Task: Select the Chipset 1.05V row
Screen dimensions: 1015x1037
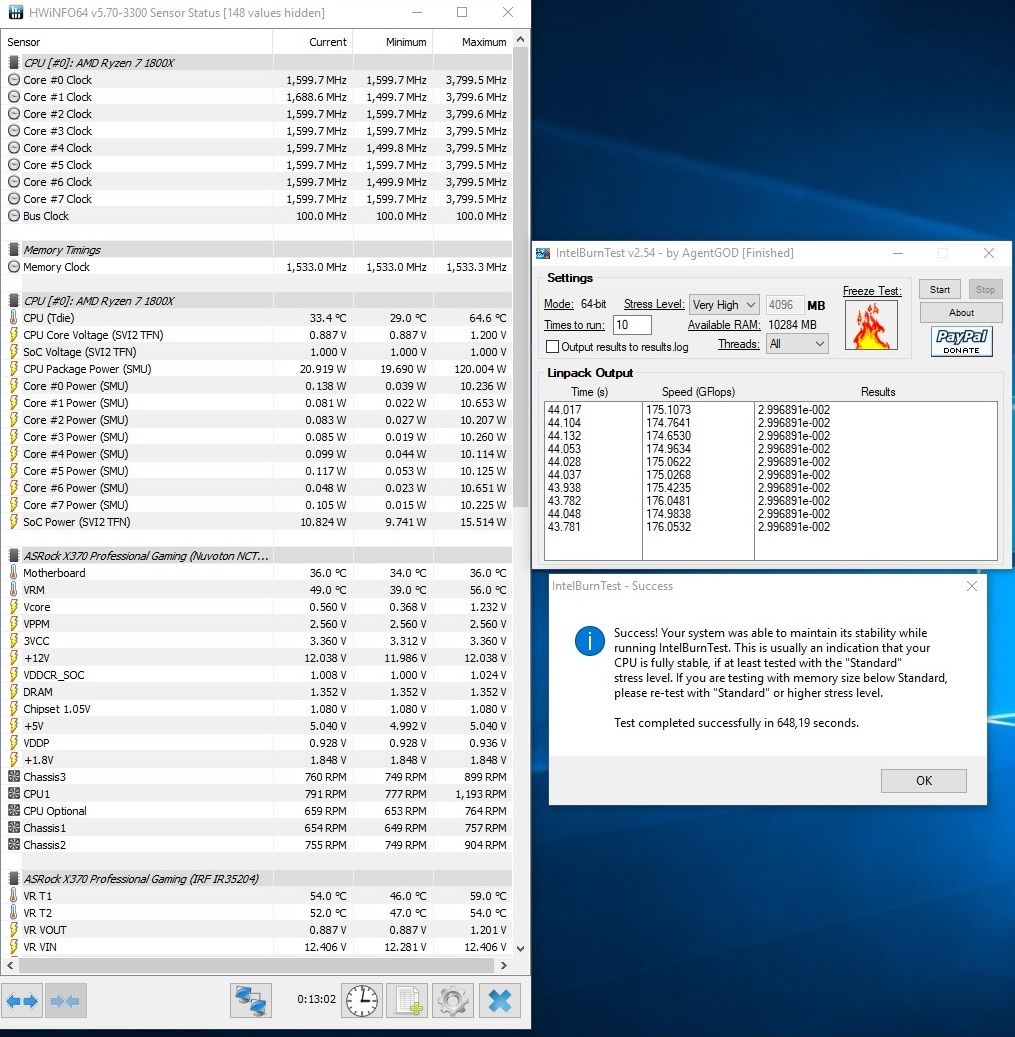Action: pyautogui.click(x=257, y=709)
